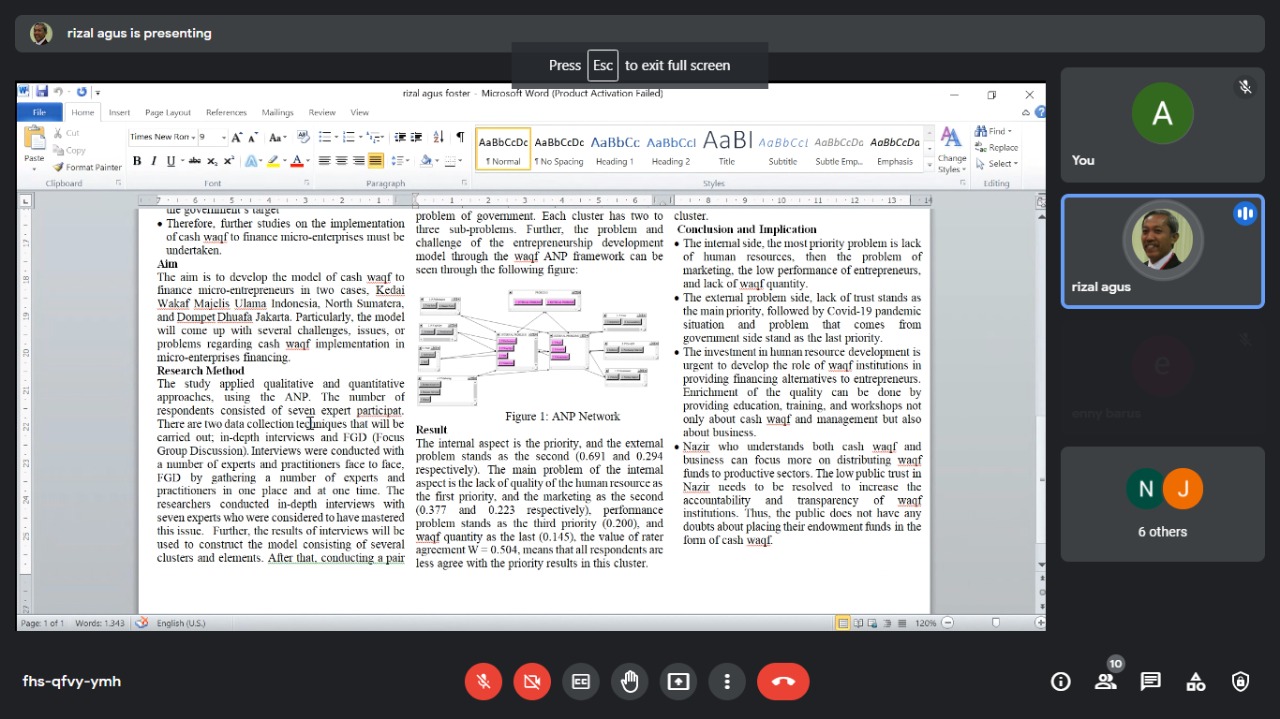The width and height of the screenshot is (1280, 719).
Task: Leave the call with the red hang-up button
Action: tap(783, 682)
